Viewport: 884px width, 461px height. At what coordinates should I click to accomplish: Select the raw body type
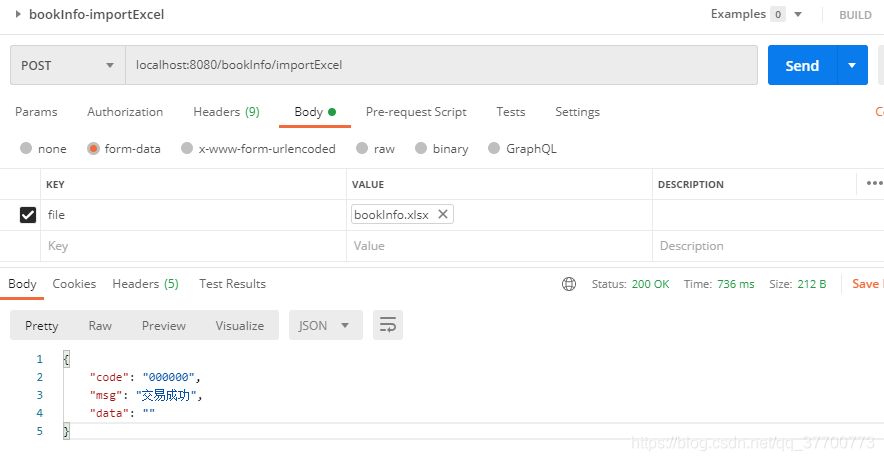362,148
